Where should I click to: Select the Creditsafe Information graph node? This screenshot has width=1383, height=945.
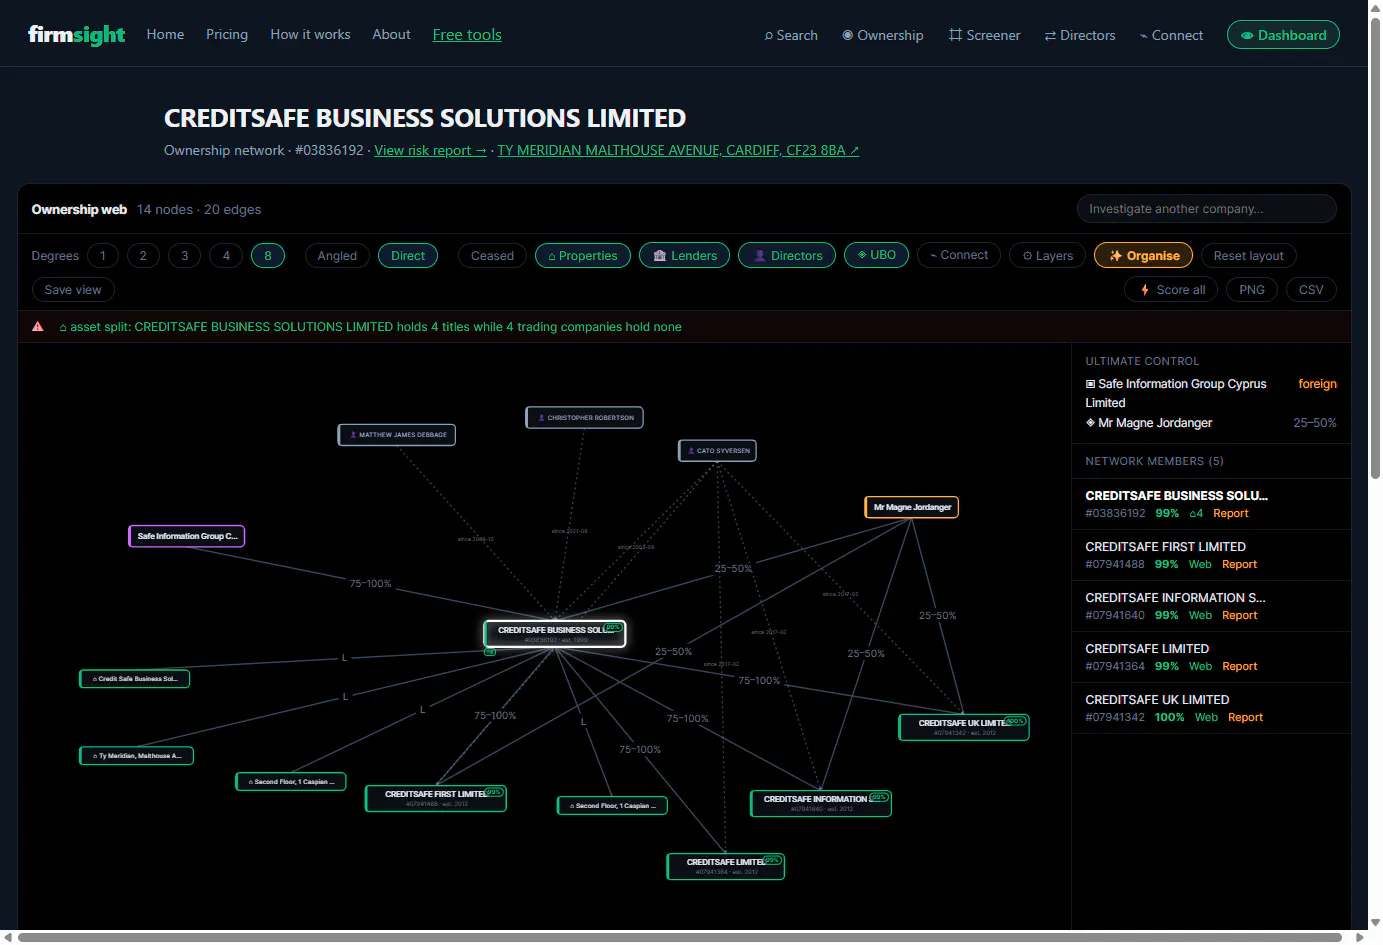821,803
